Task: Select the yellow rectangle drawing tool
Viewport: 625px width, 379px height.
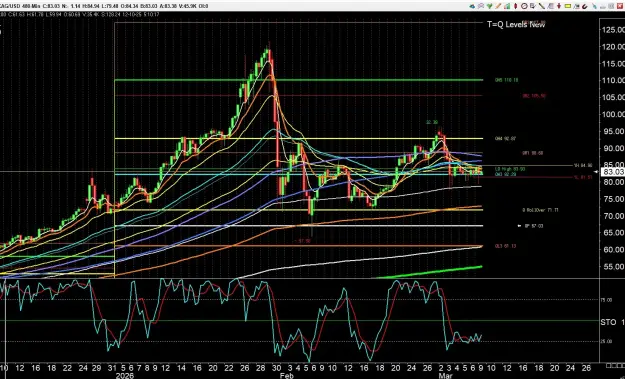Action: tap(568, 6)
